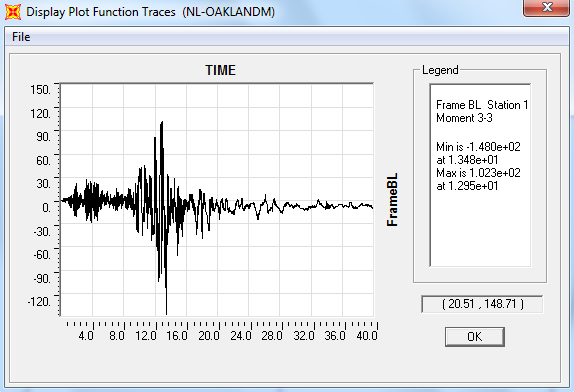574x392 pixels.
Task: Click the 16.0 label on the time axis
Action: pos(177,336)
